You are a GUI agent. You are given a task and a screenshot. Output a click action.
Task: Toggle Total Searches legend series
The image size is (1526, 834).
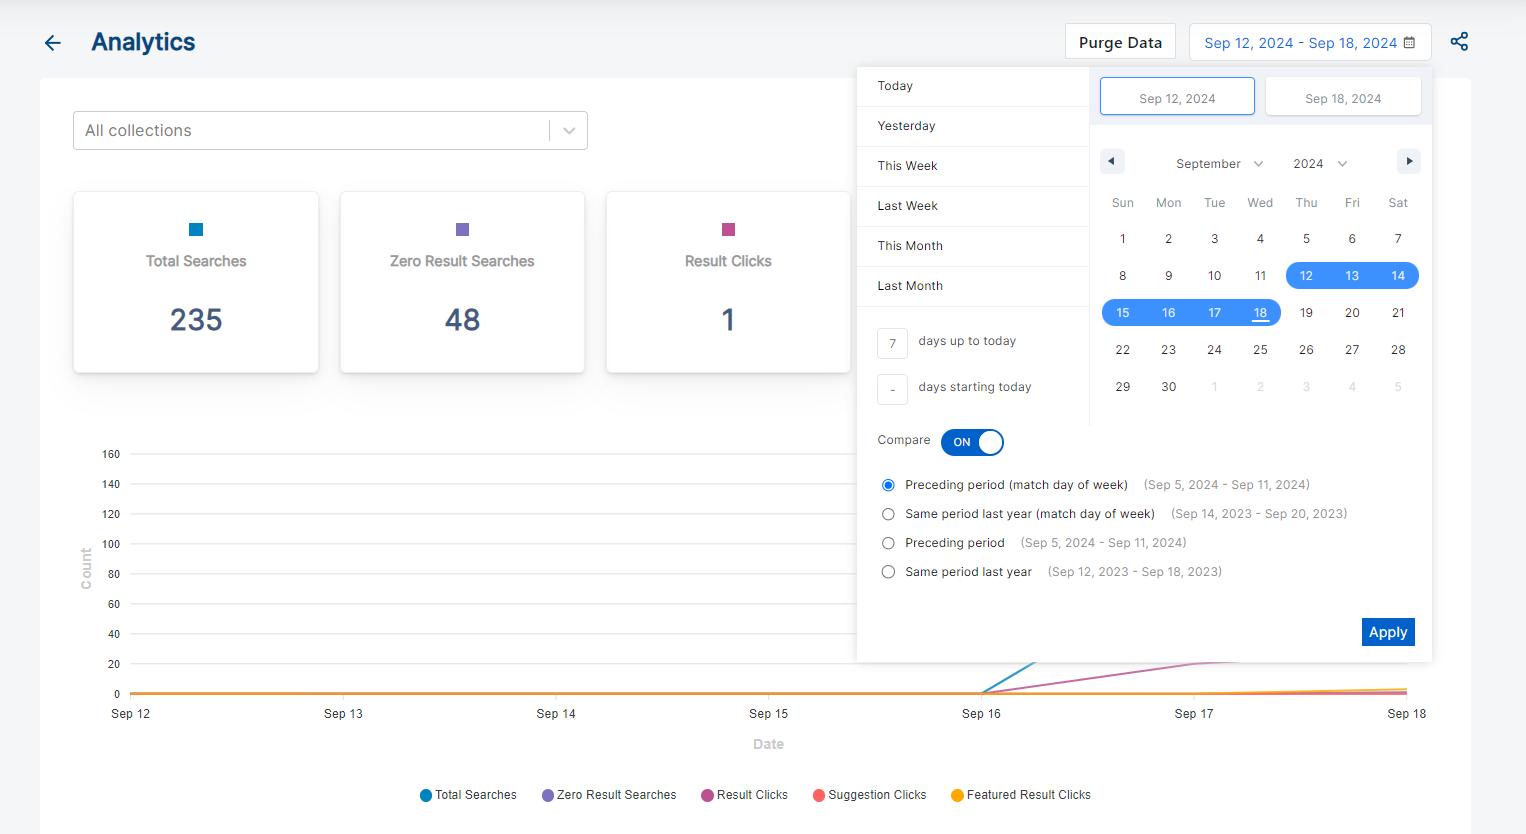468,795
